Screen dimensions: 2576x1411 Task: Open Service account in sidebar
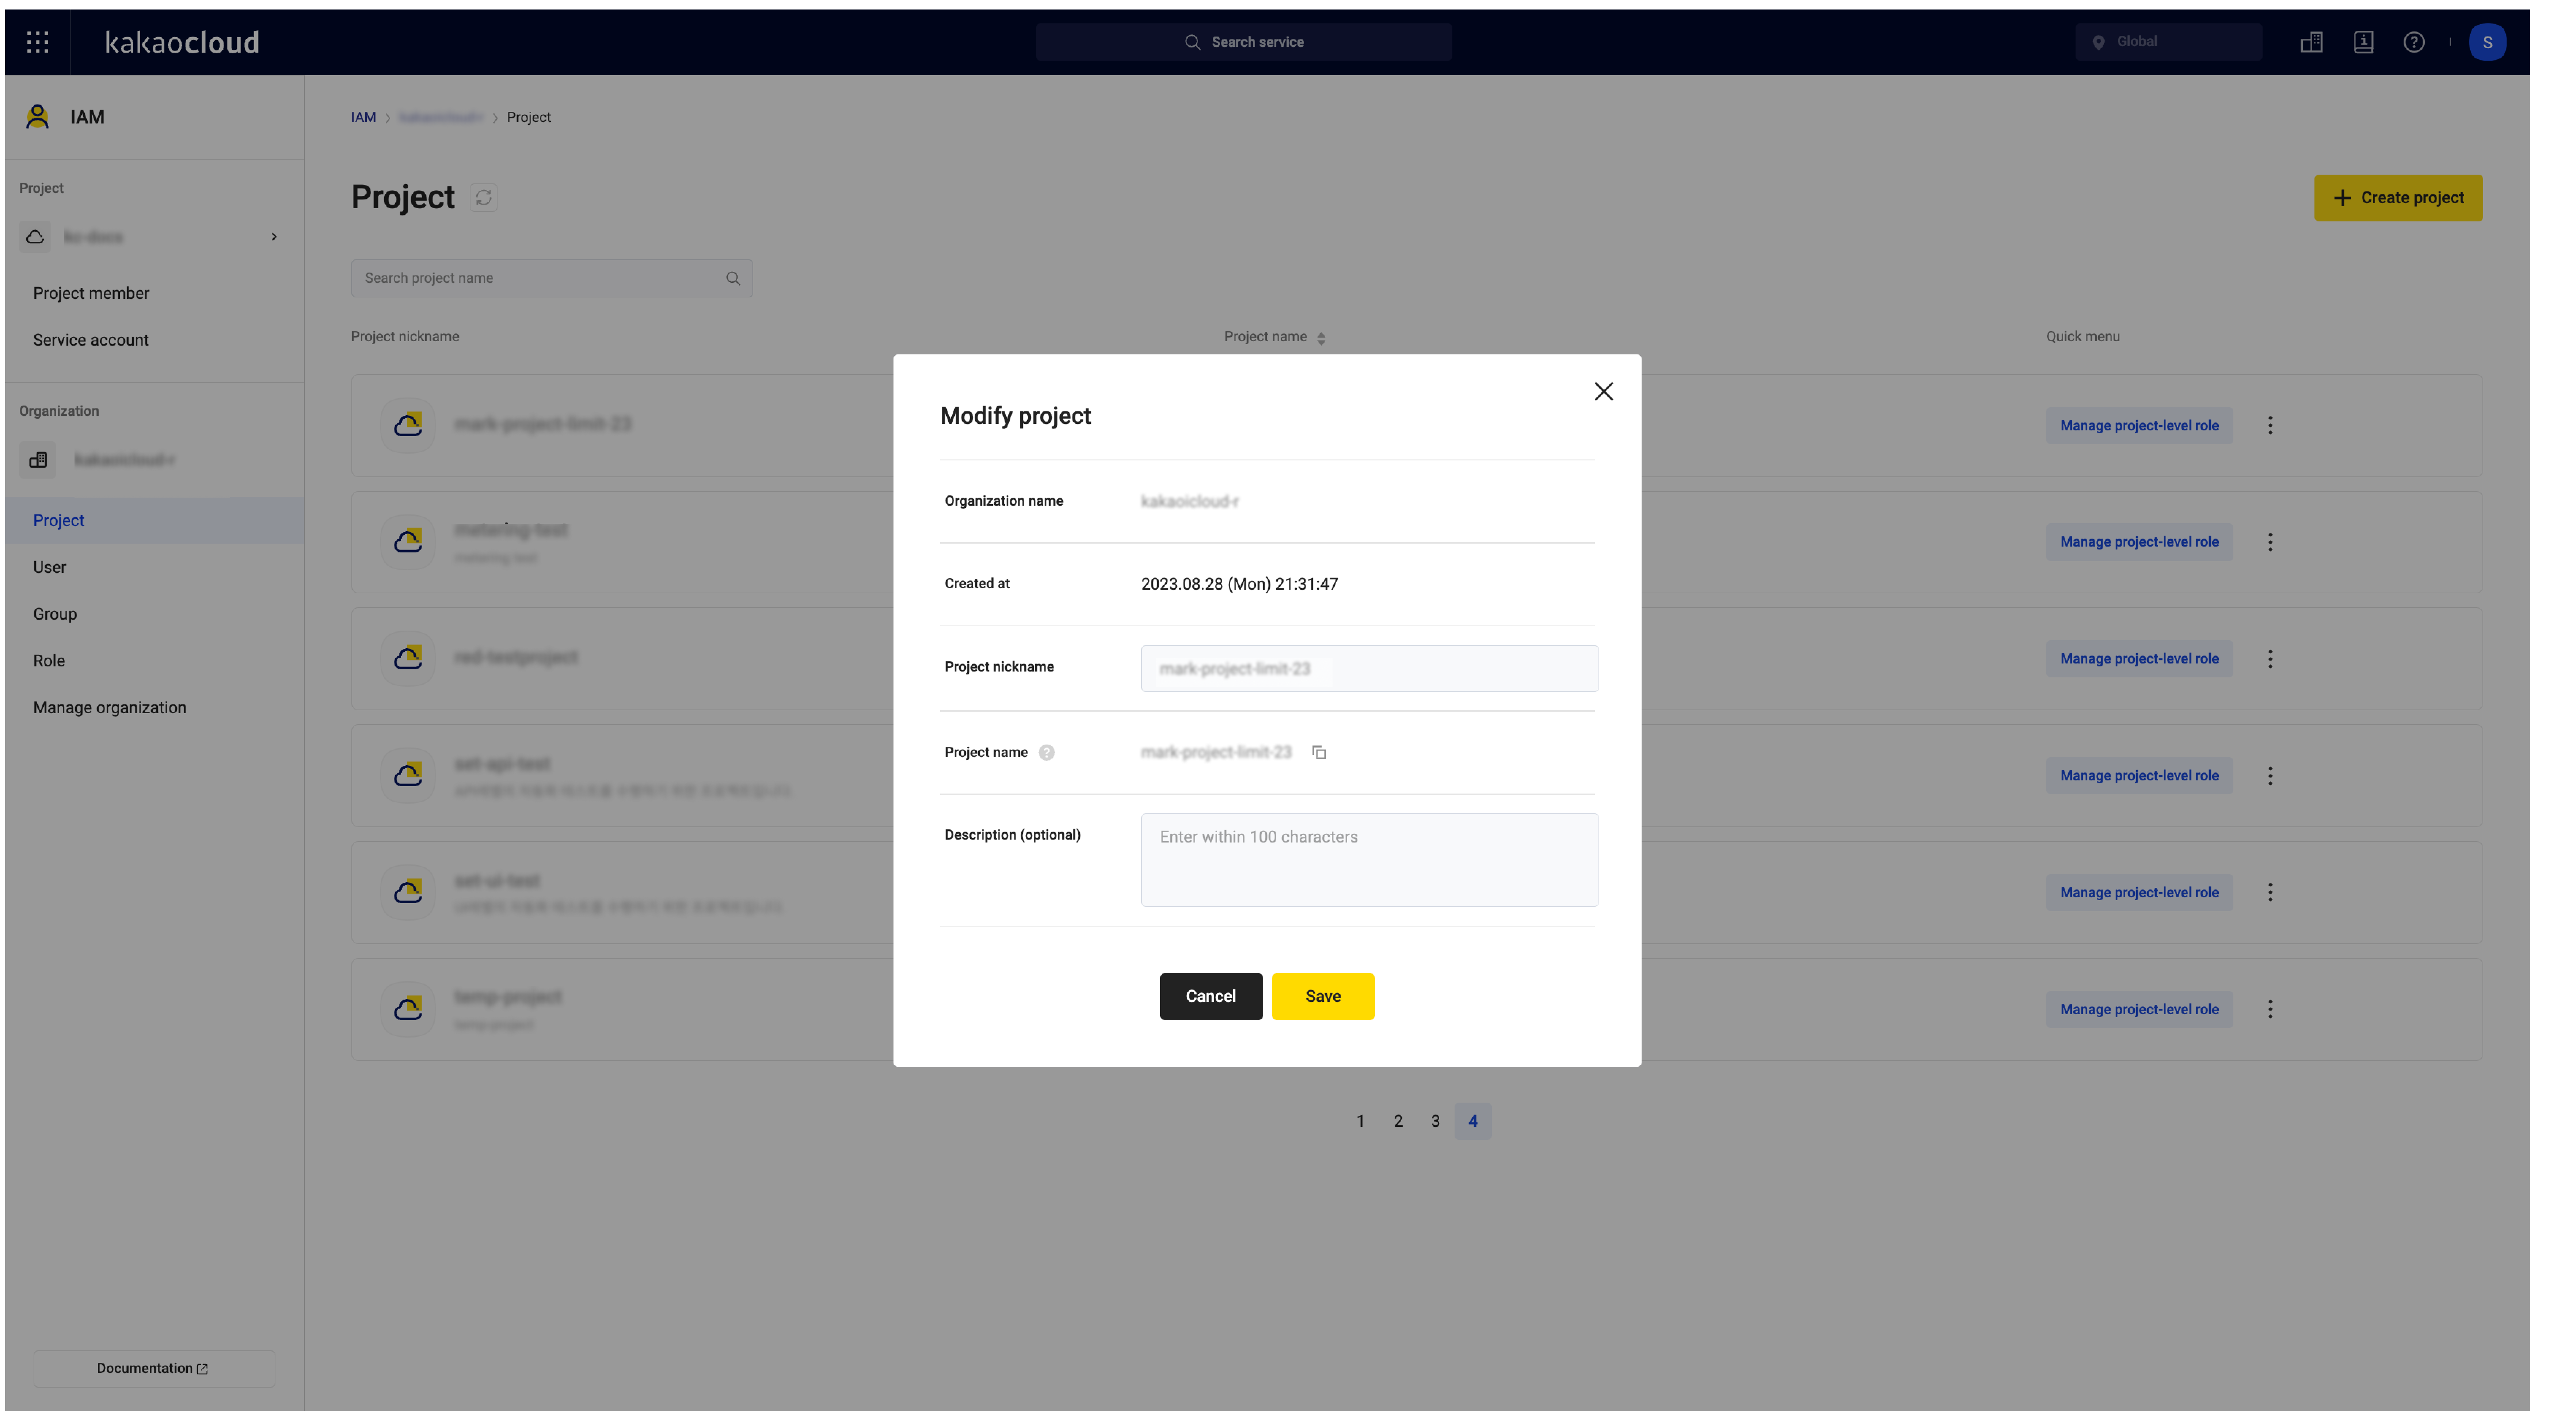click(x=91, y=340)
